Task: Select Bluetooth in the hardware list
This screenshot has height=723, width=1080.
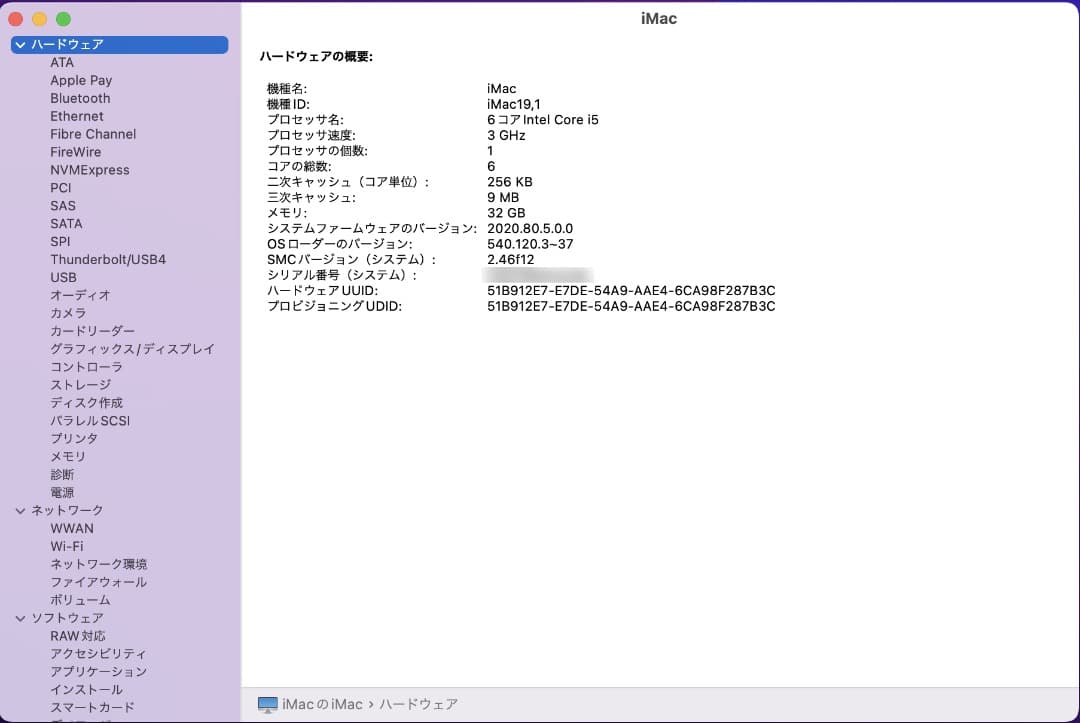Action: (80, 98)
